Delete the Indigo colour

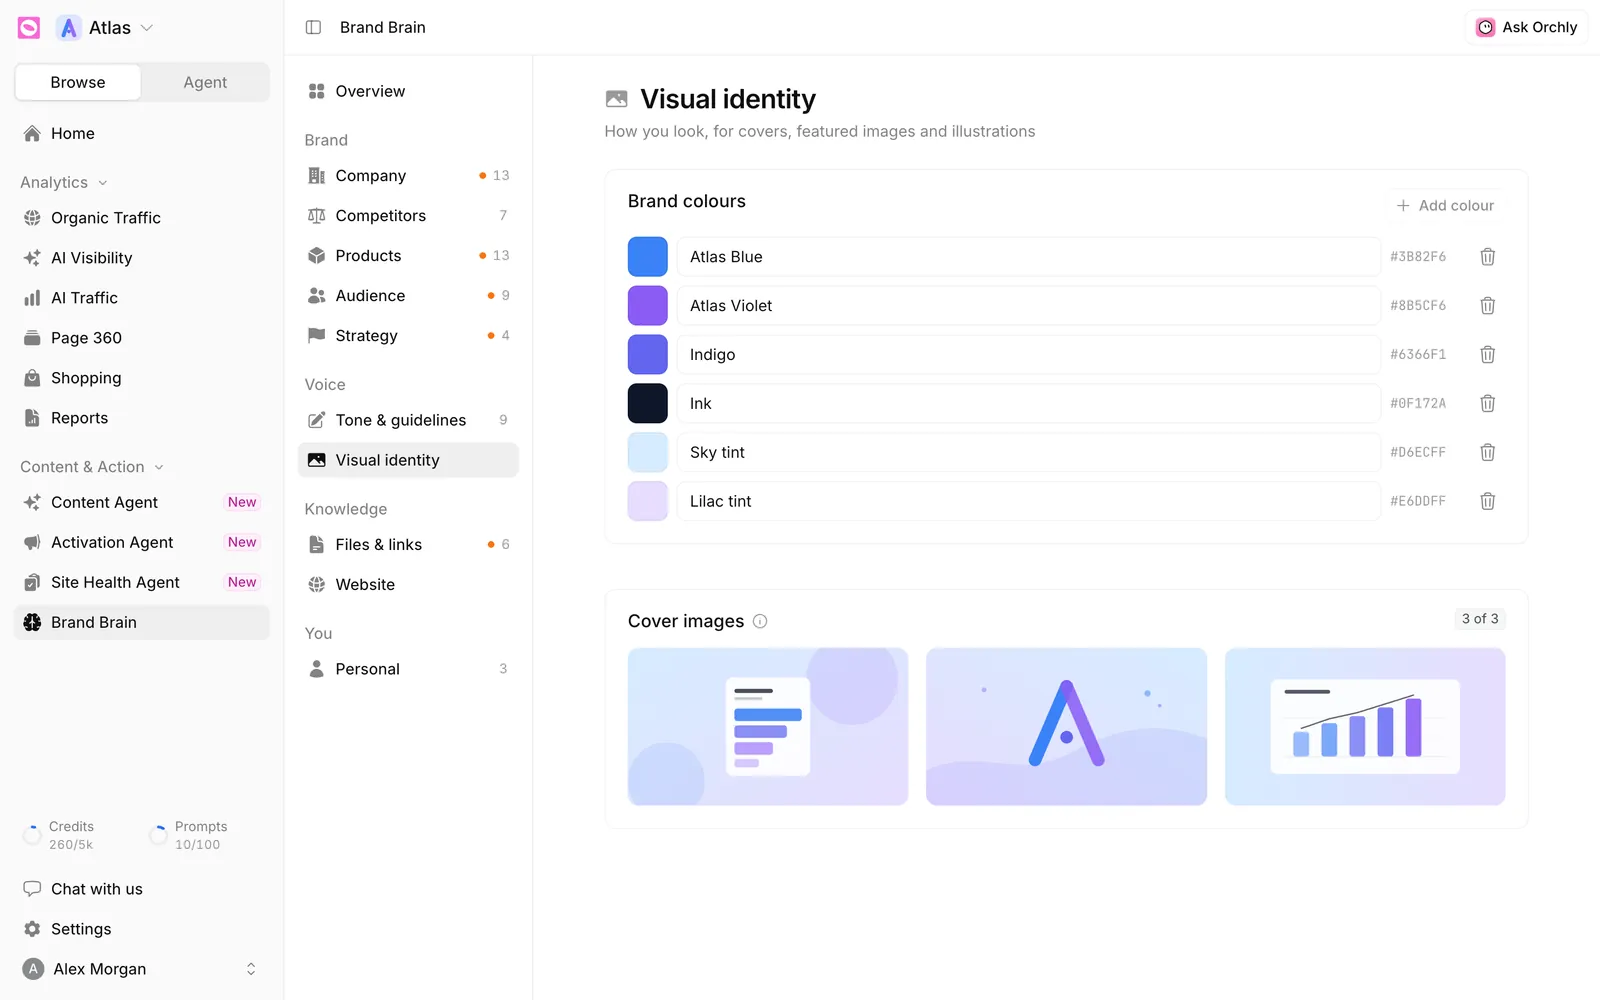pos(1488,355)
